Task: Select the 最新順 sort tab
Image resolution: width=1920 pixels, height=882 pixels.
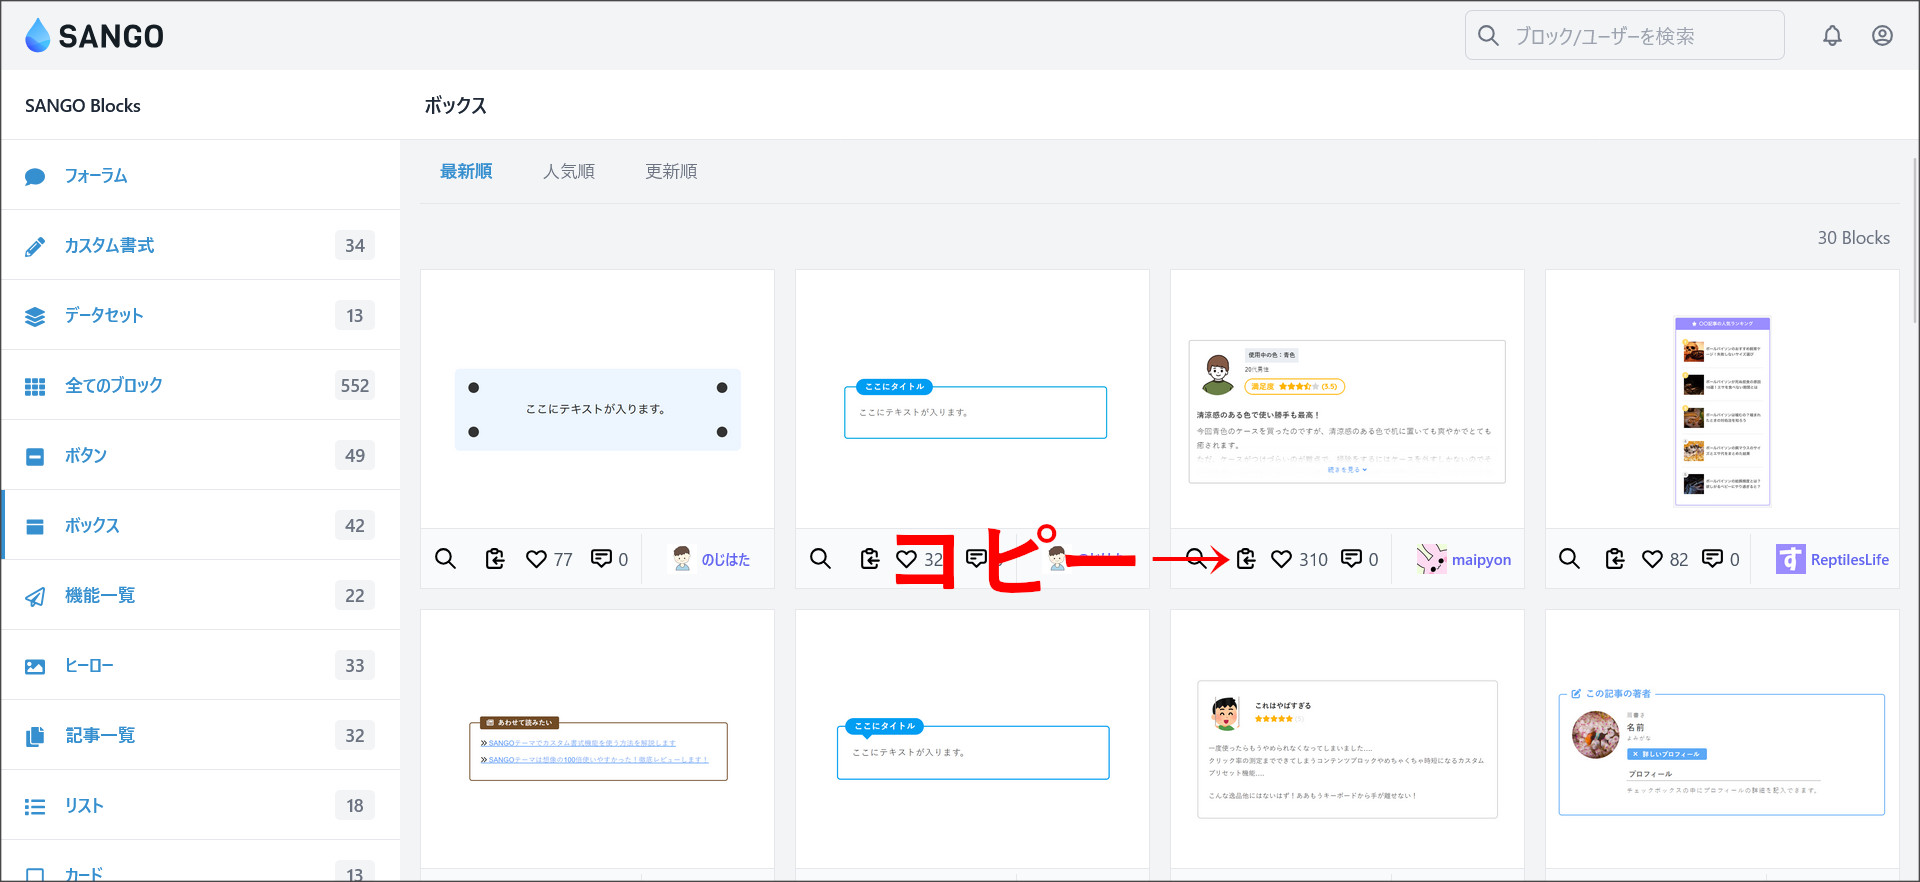Action: (466, 172)
